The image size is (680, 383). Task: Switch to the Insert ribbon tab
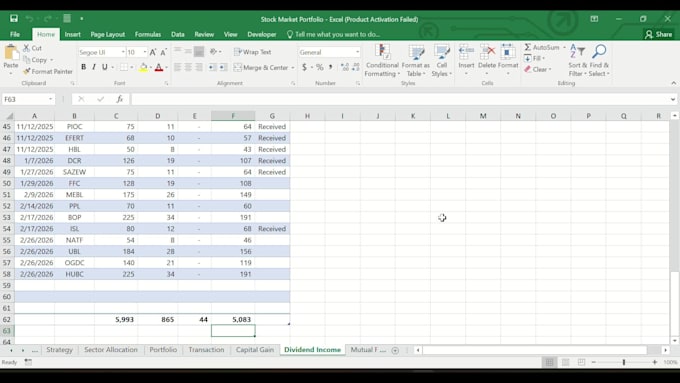click(72, 34)
